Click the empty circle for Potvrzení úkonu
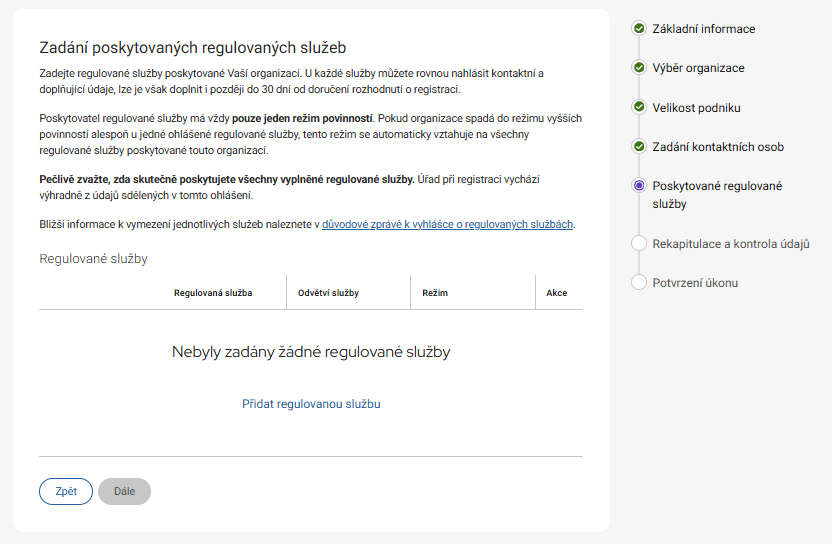Image resolution: width=832 pixels, height=544 pixels. coord(639,283)
